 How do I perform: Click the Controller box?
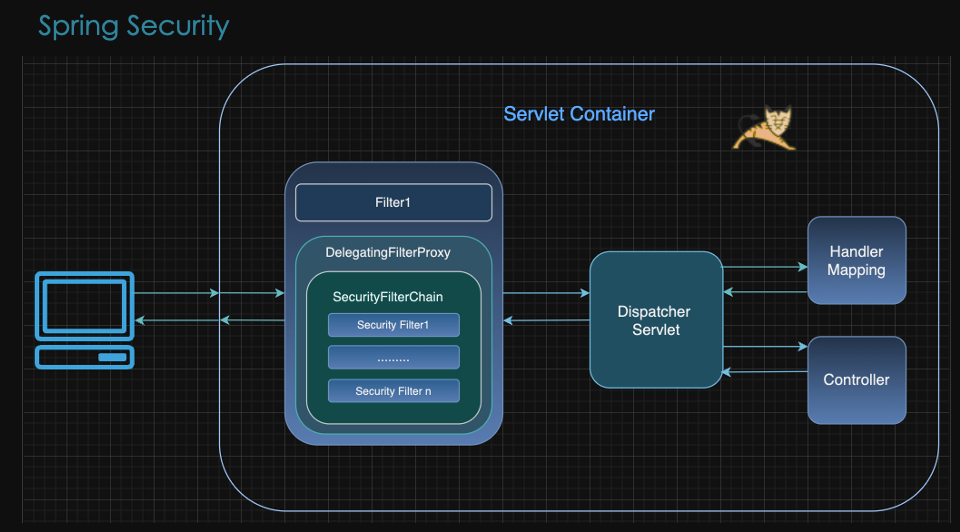click(856, 380)
